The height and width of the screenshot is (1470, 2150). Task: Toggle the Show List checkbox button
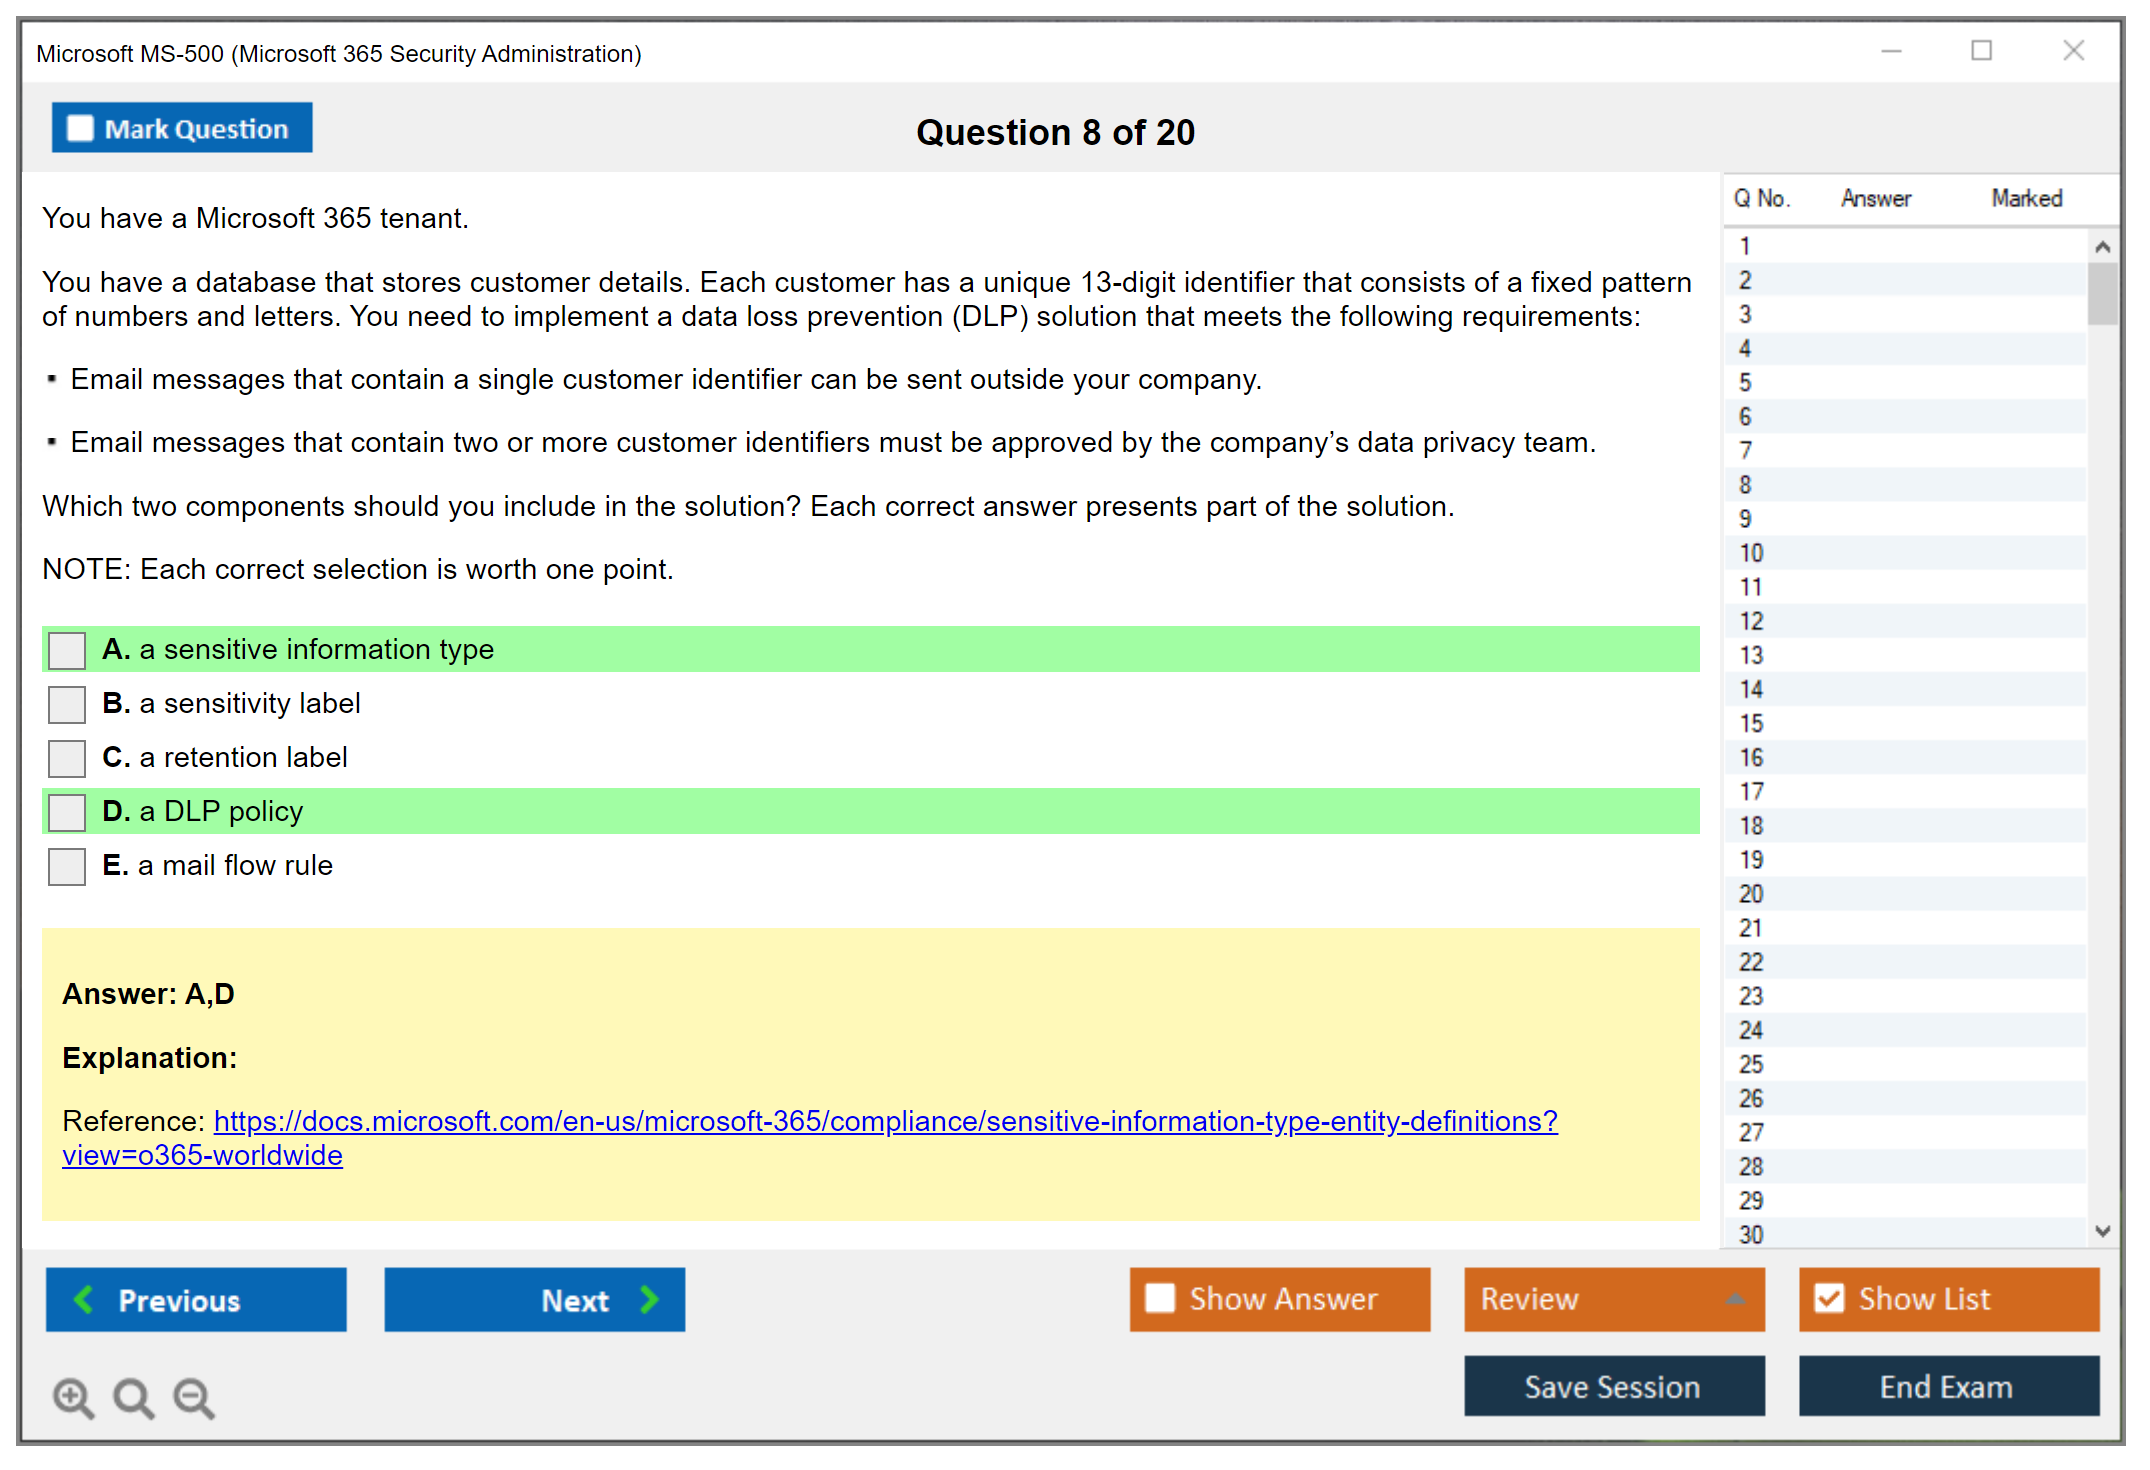click(1829, 1298)
